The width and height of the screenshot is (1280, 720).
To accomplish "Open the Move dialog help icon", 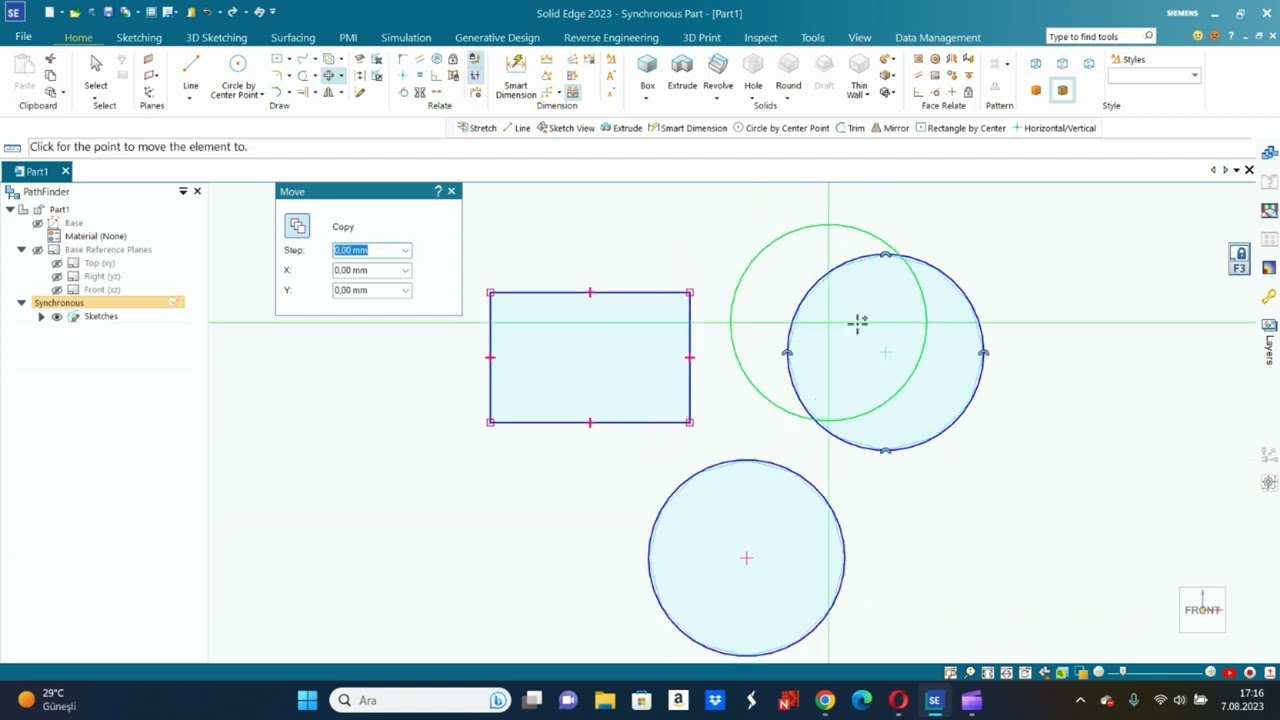I will click(x=438, y=191).
